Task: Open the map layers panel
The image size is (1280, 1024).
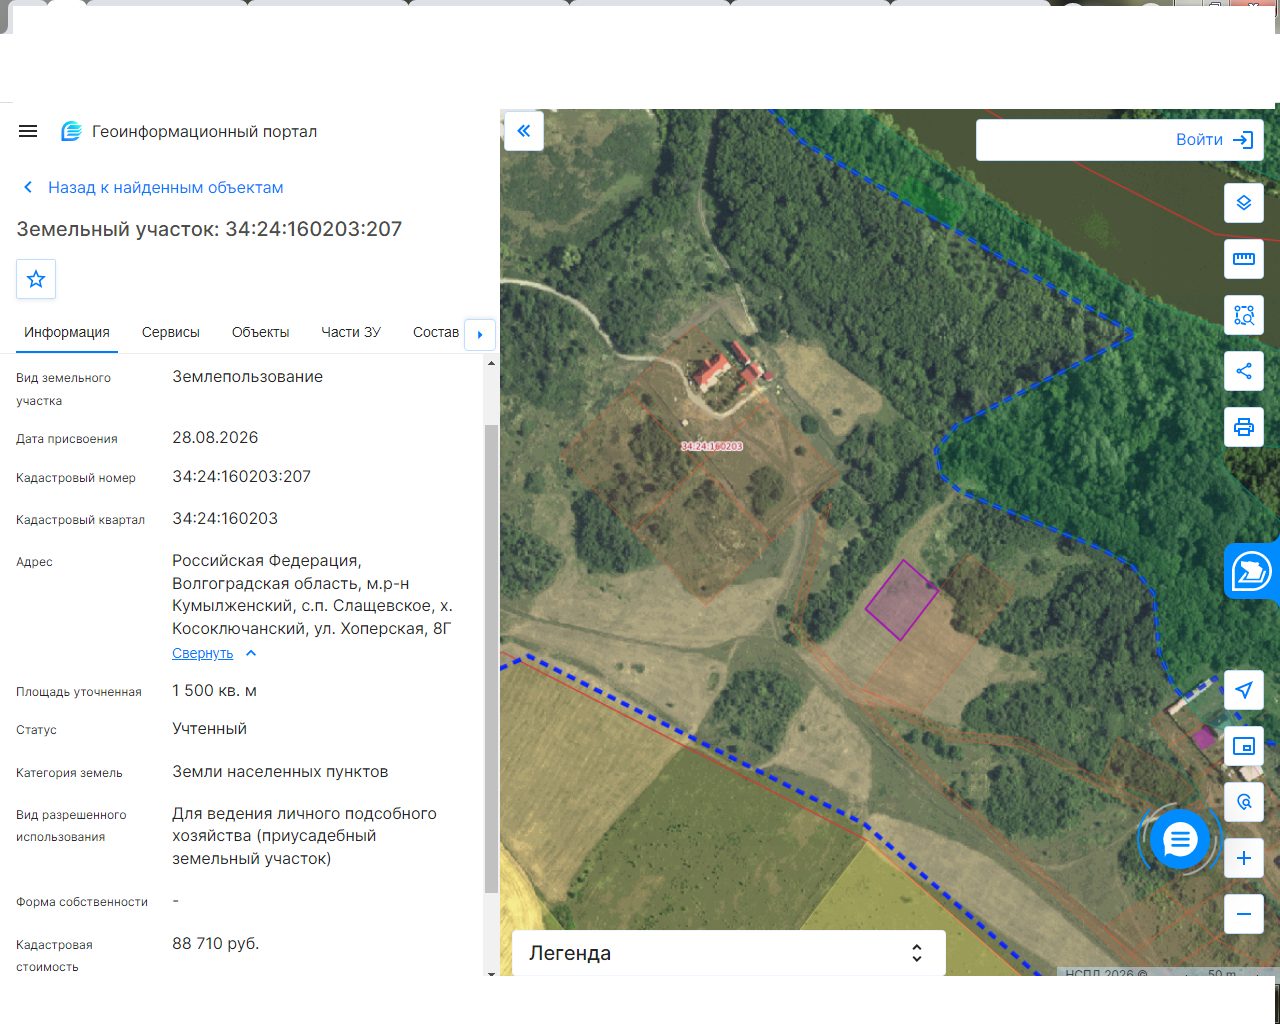Action: click(x=1244, y=203)
